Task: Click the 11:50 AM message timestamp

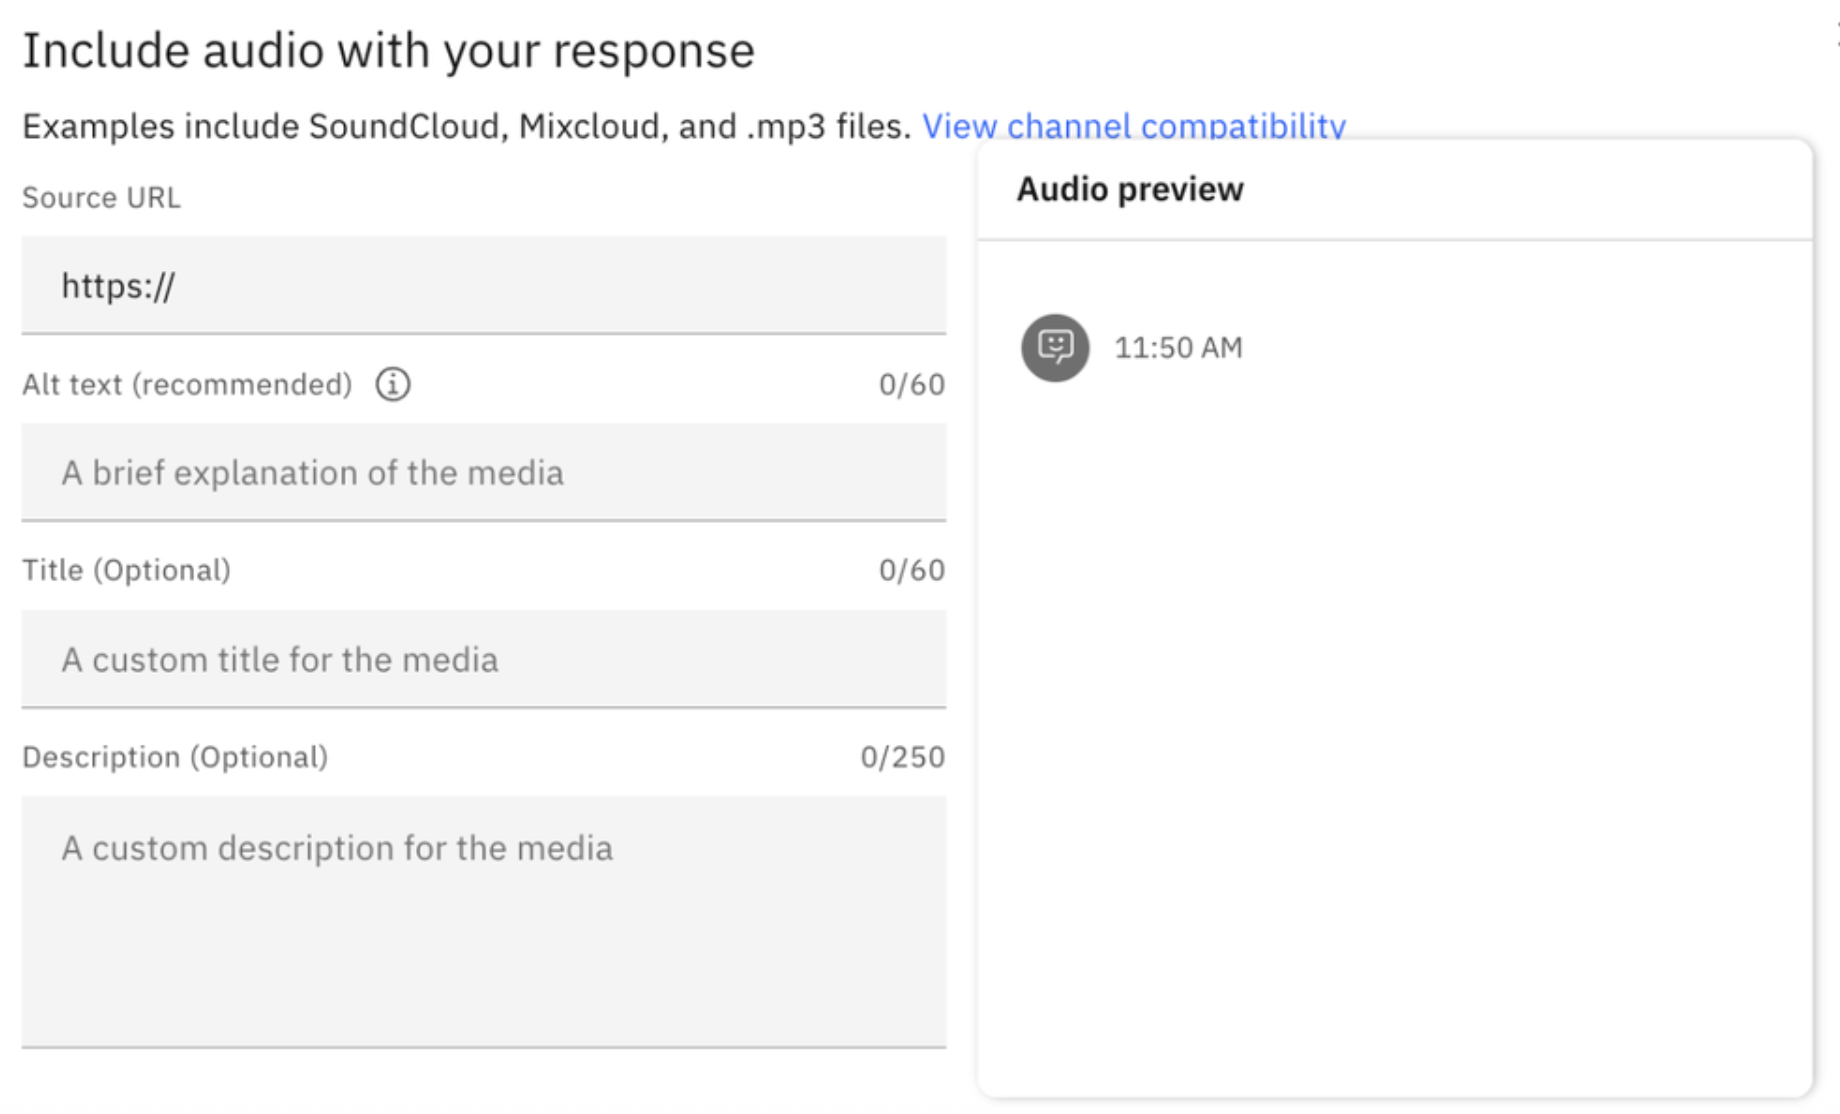Action: coord(1178,348)
